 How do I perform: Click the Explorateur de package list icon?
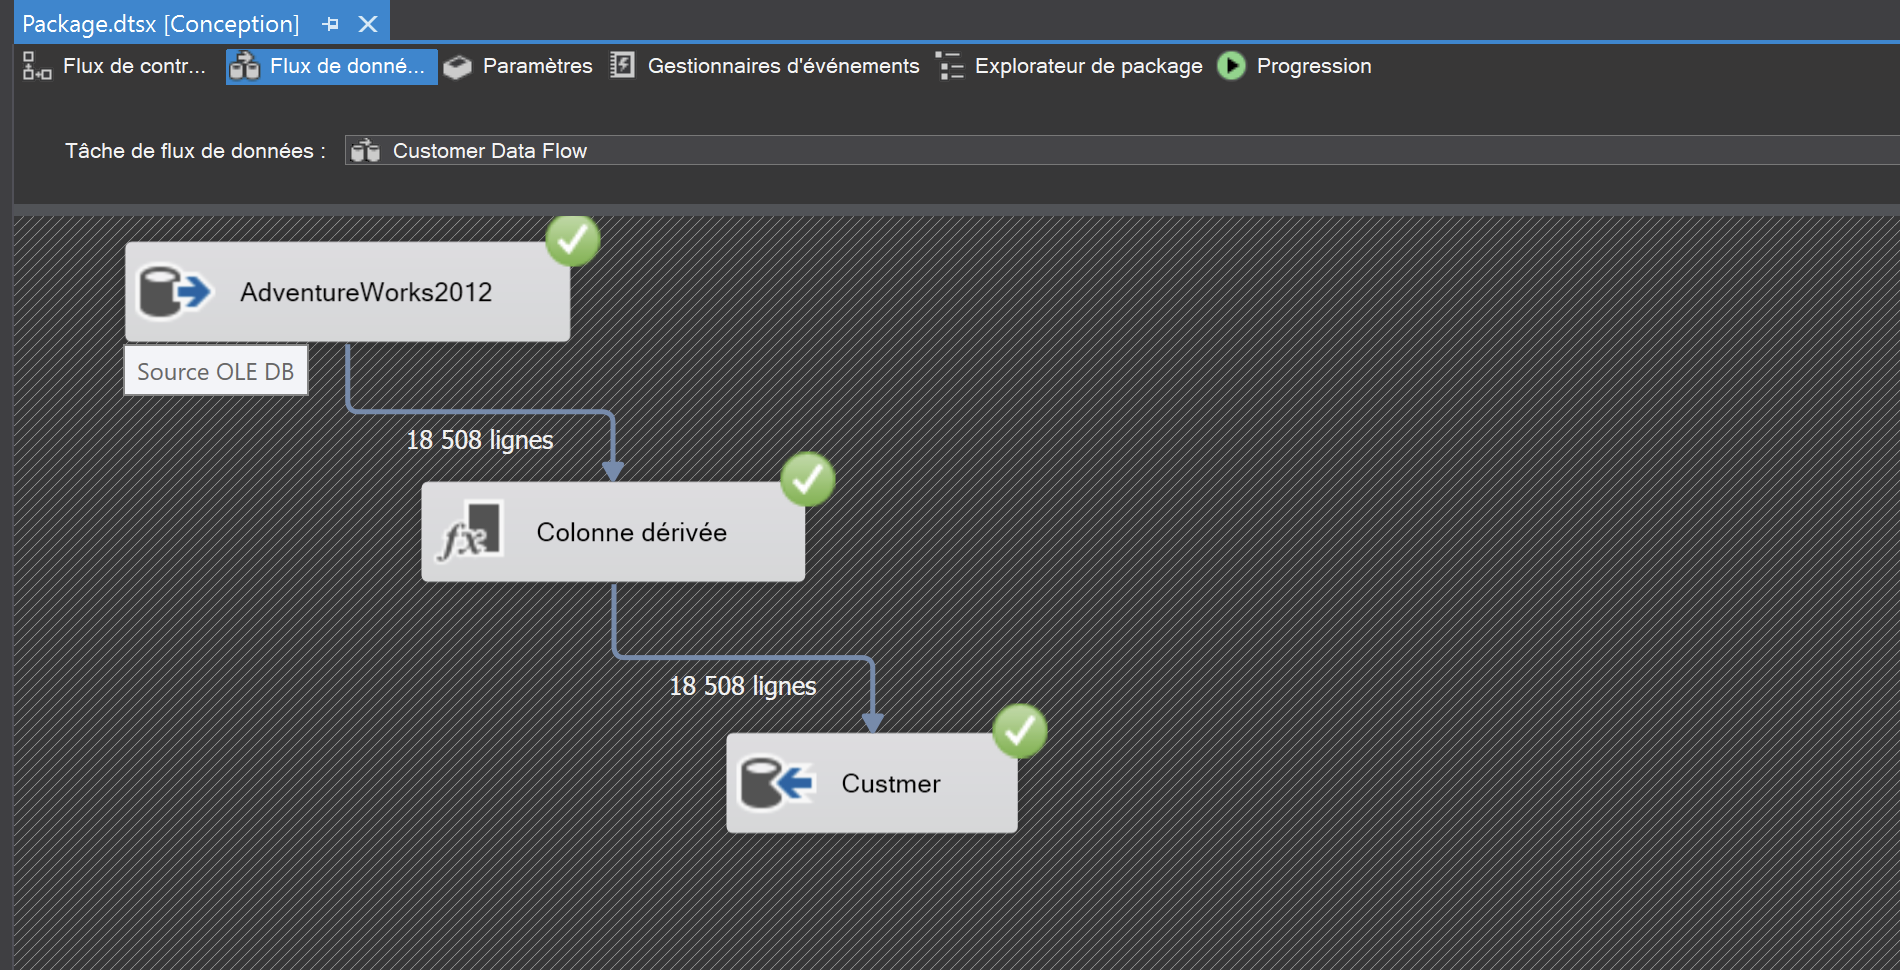(x=949, y=66)
